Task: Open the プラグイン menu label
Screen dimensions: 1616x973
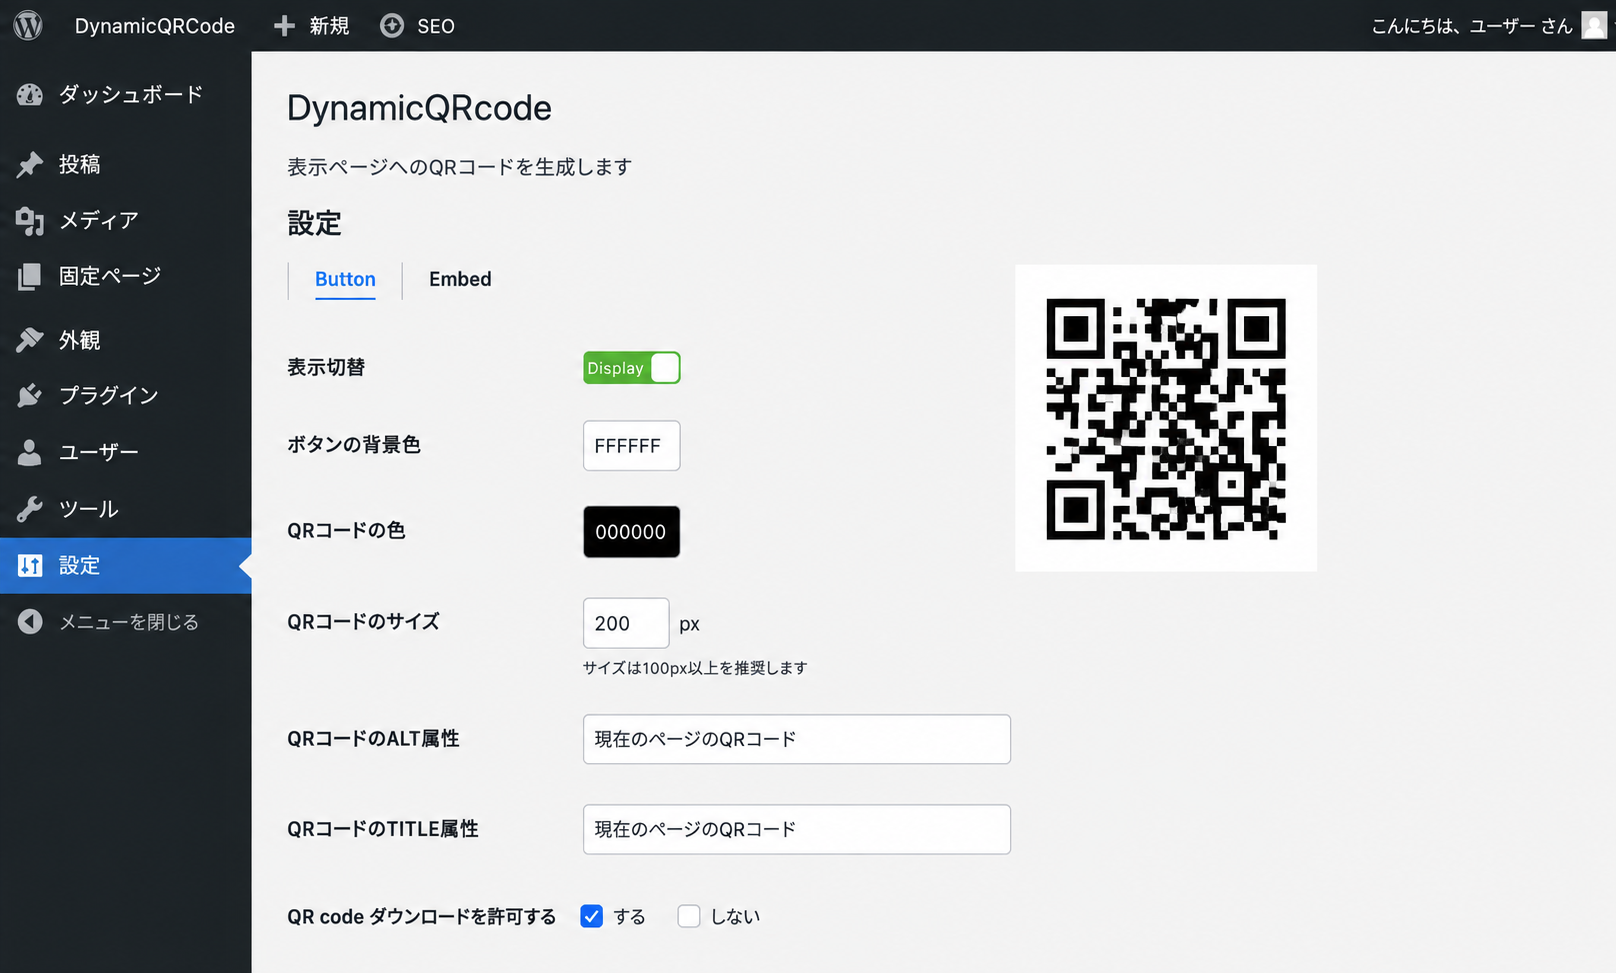Action: click(x=109, y=396)
